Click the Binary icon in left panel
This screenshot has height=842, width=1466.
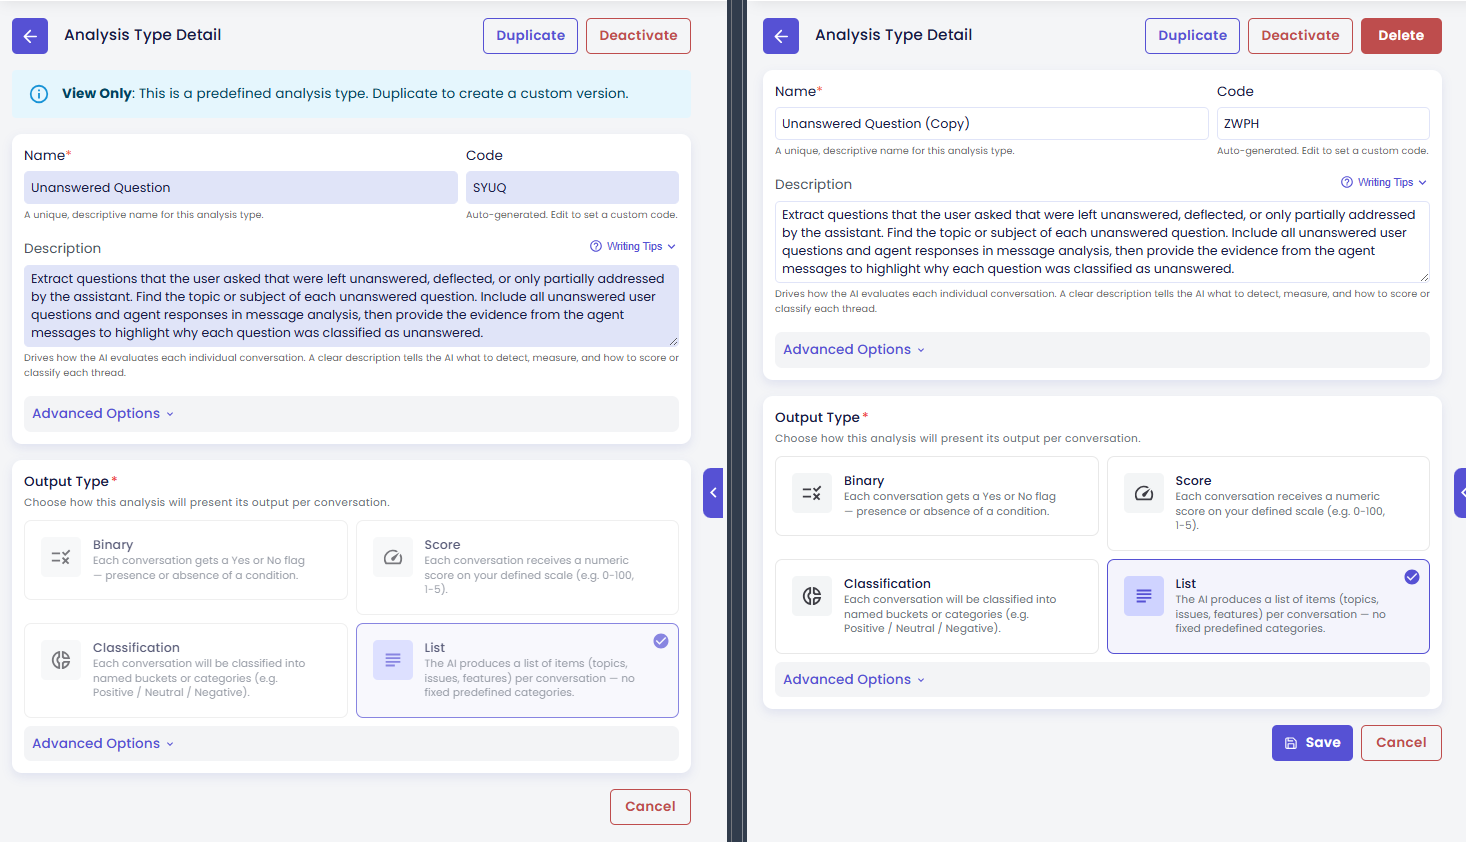coord(61,557)
